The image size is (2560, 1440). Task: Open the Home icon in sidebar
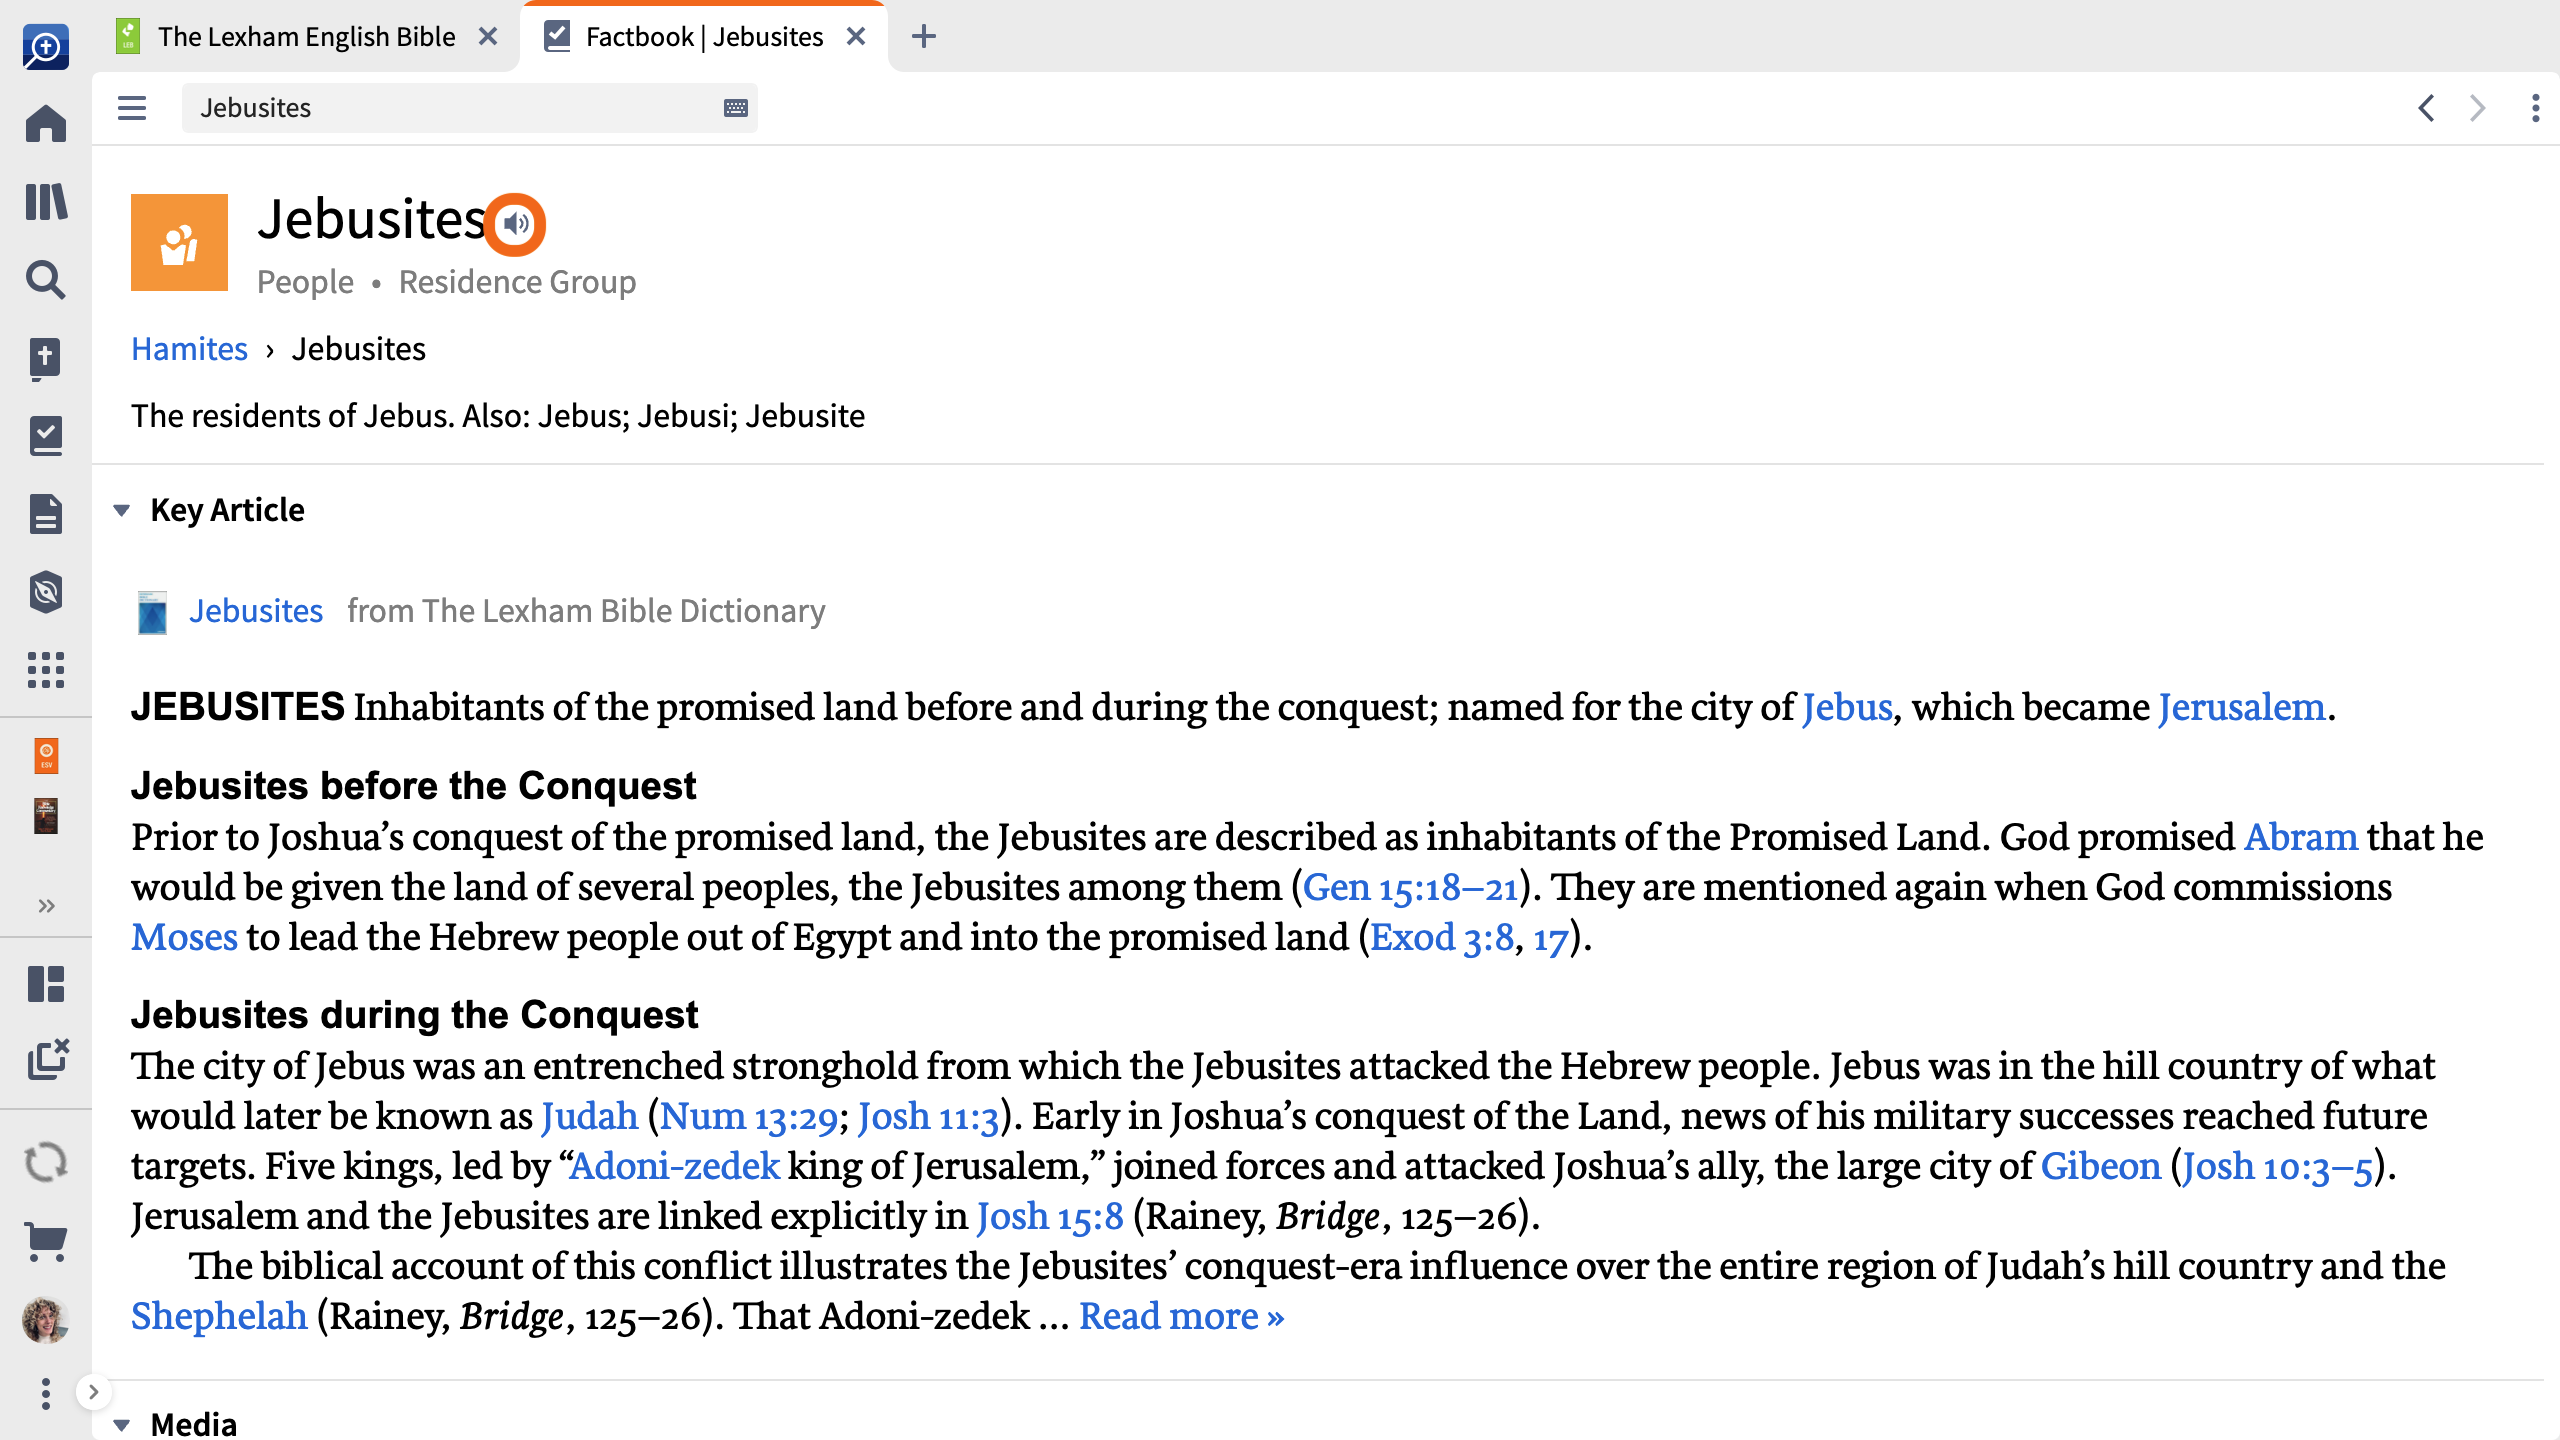(46, 123)
